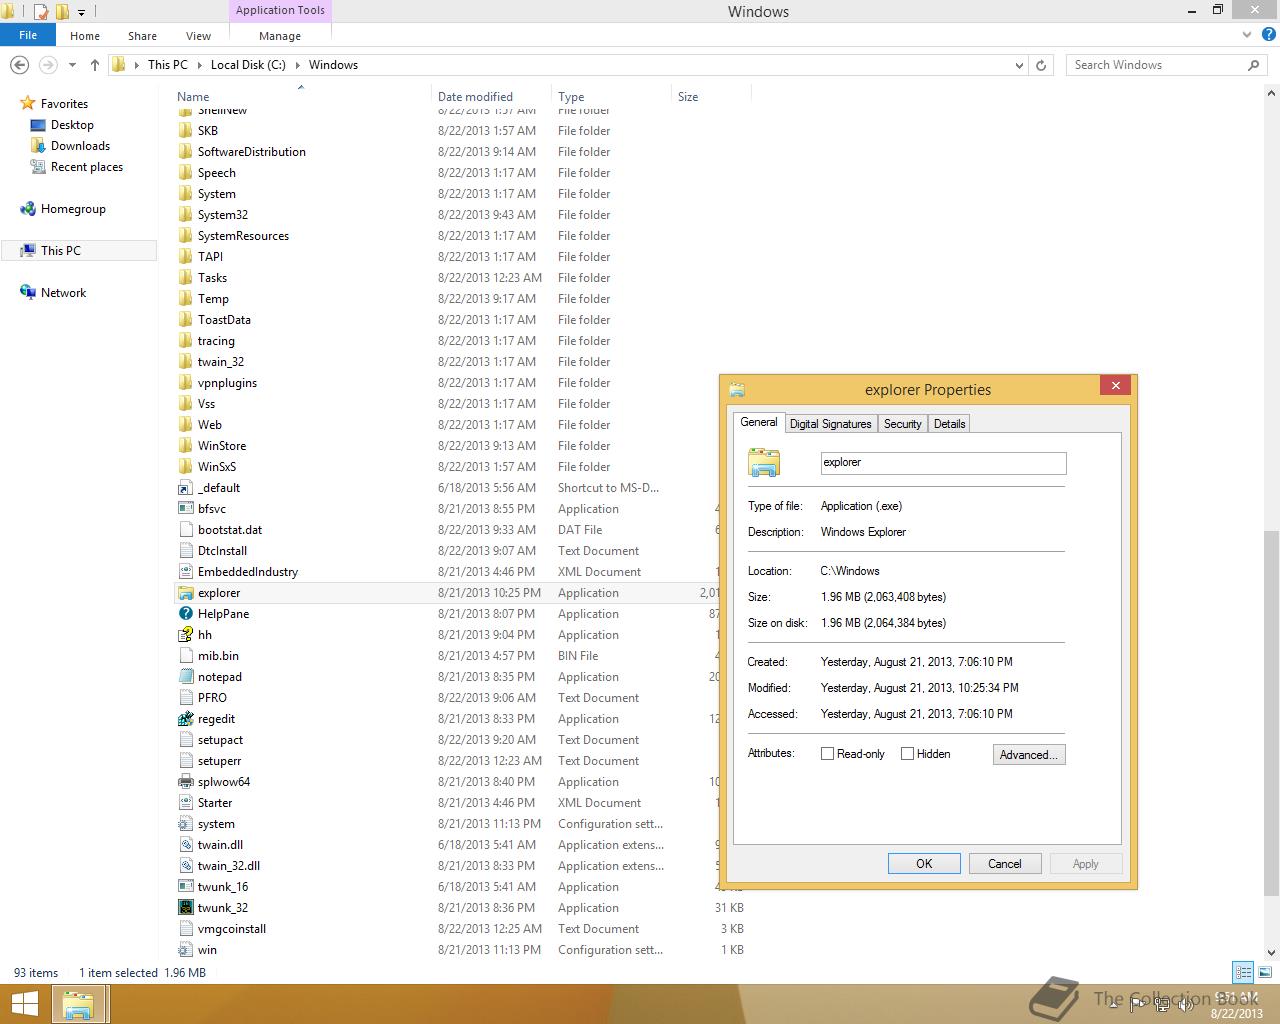Open the Share ribbon tab

(142, 36)
